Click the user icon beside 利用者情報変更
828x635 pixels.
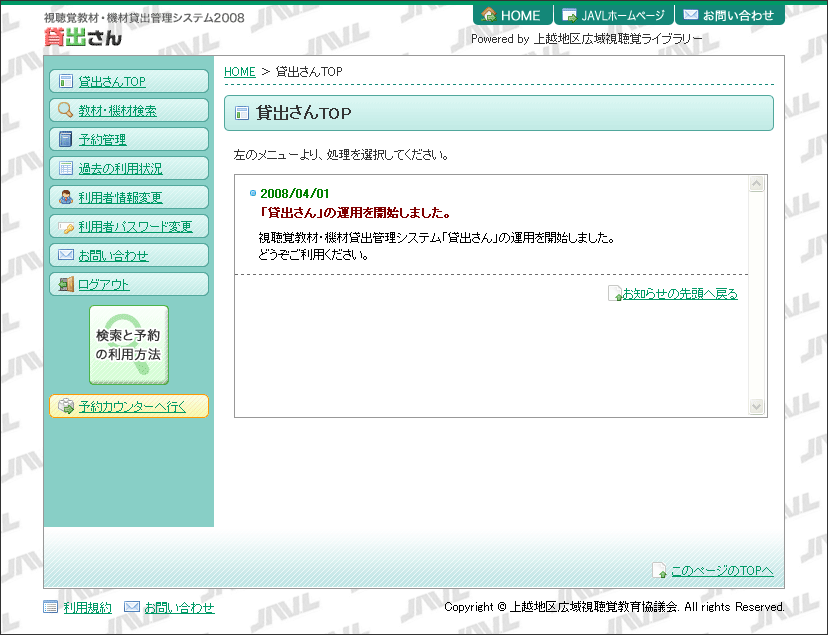(x=65, y=198)
